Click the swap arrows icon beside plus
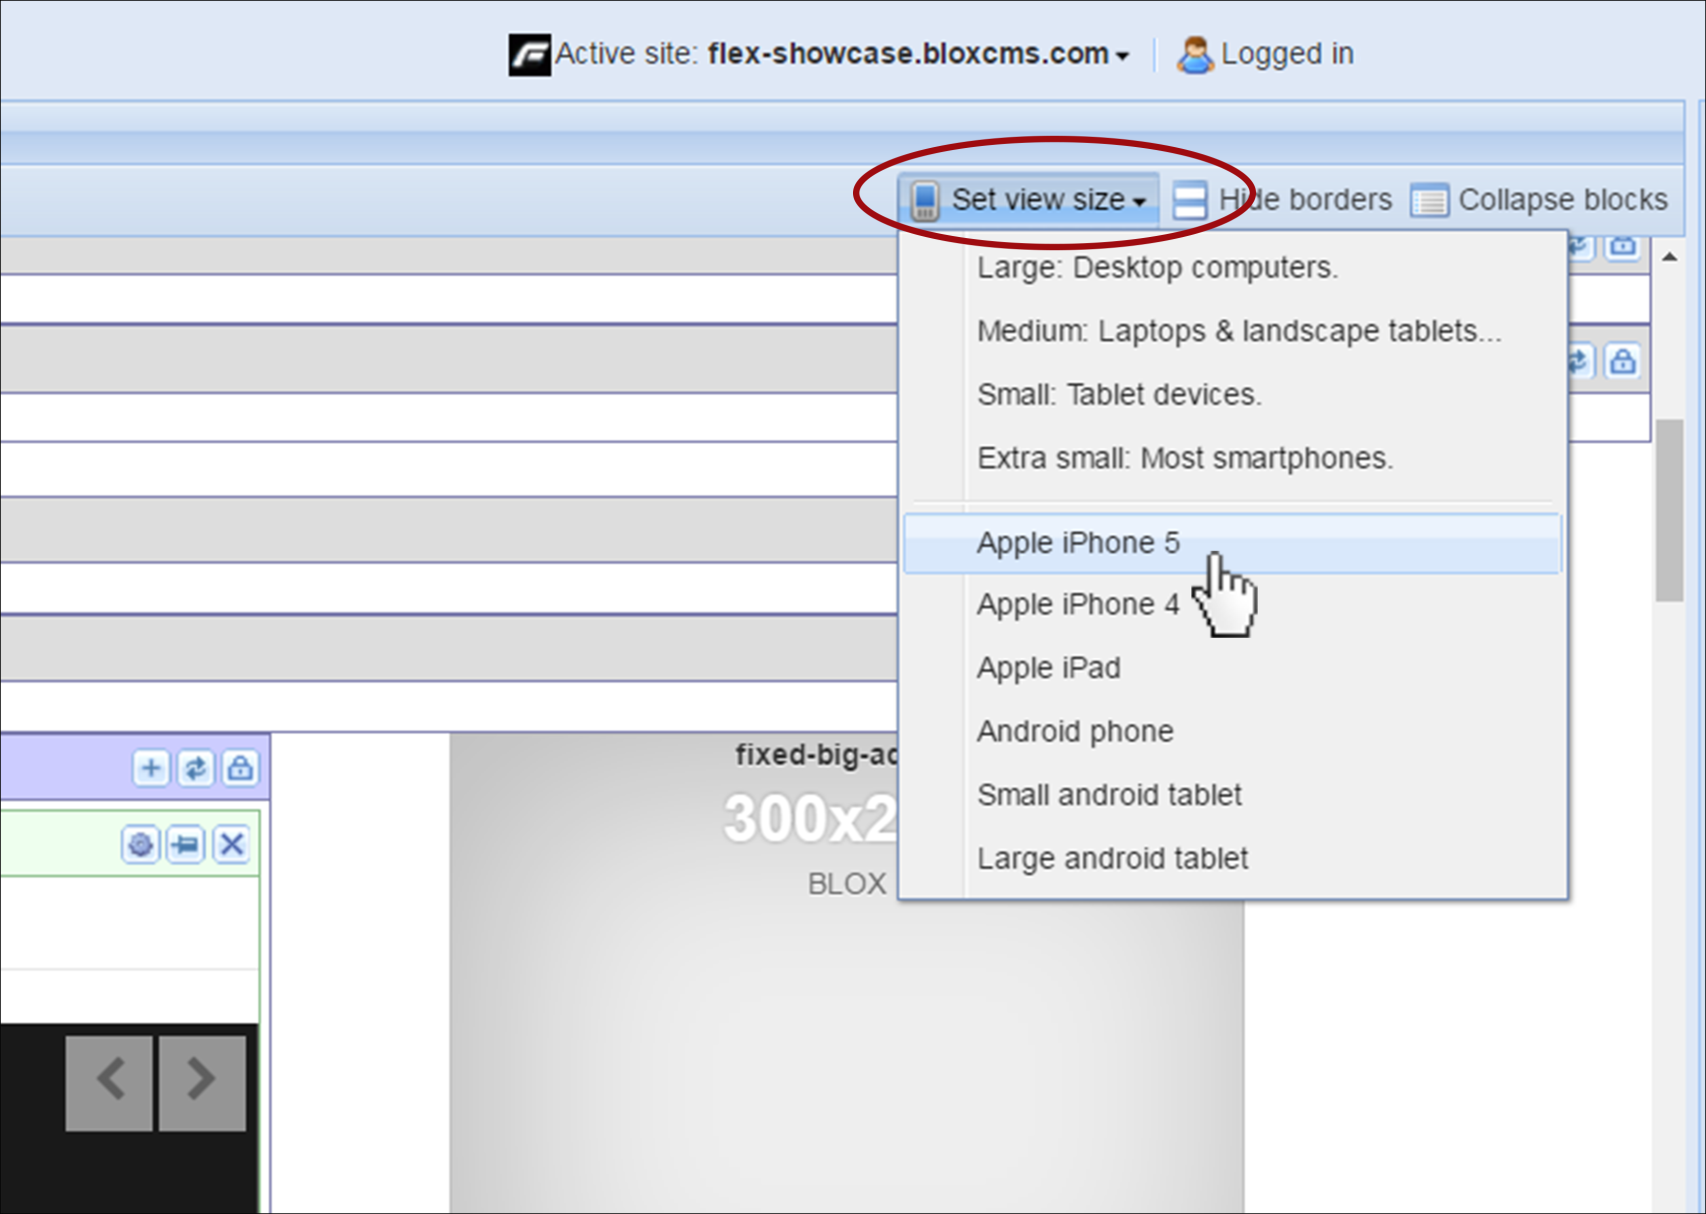 click(x=196, y=768)
